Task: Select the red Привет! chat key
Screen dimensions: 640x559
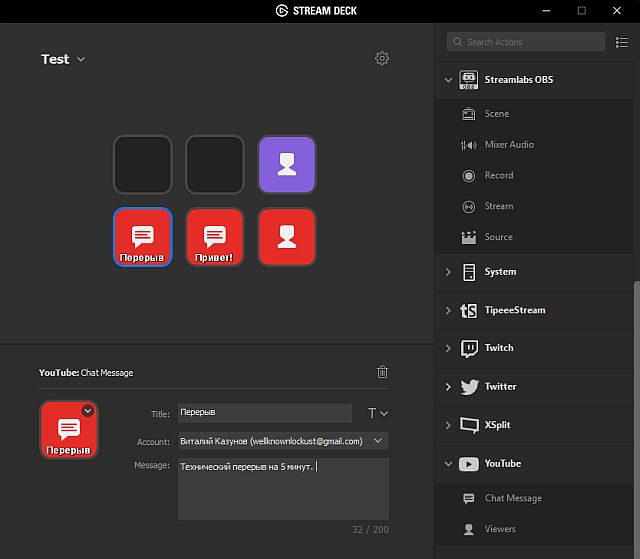Action: 215,237
